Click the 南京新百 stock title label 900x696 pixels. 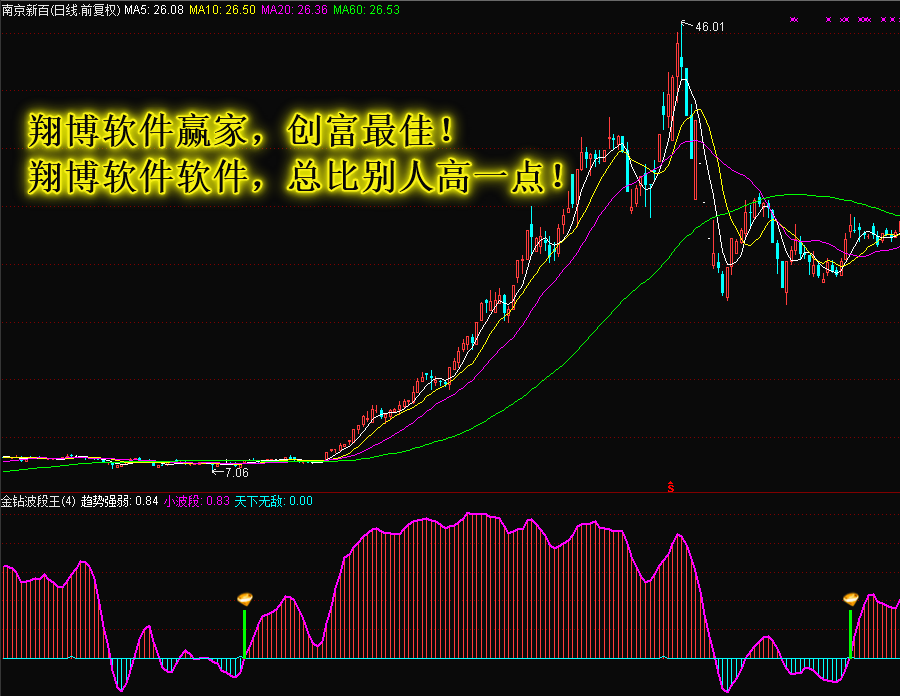coord(61,10)
